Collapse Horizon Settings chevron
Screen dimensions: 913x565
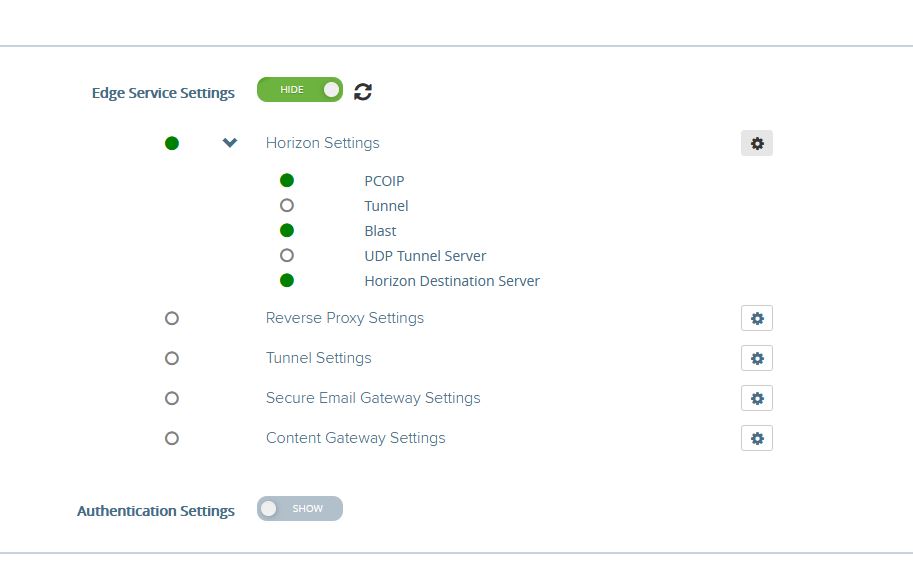click(230, 143)
